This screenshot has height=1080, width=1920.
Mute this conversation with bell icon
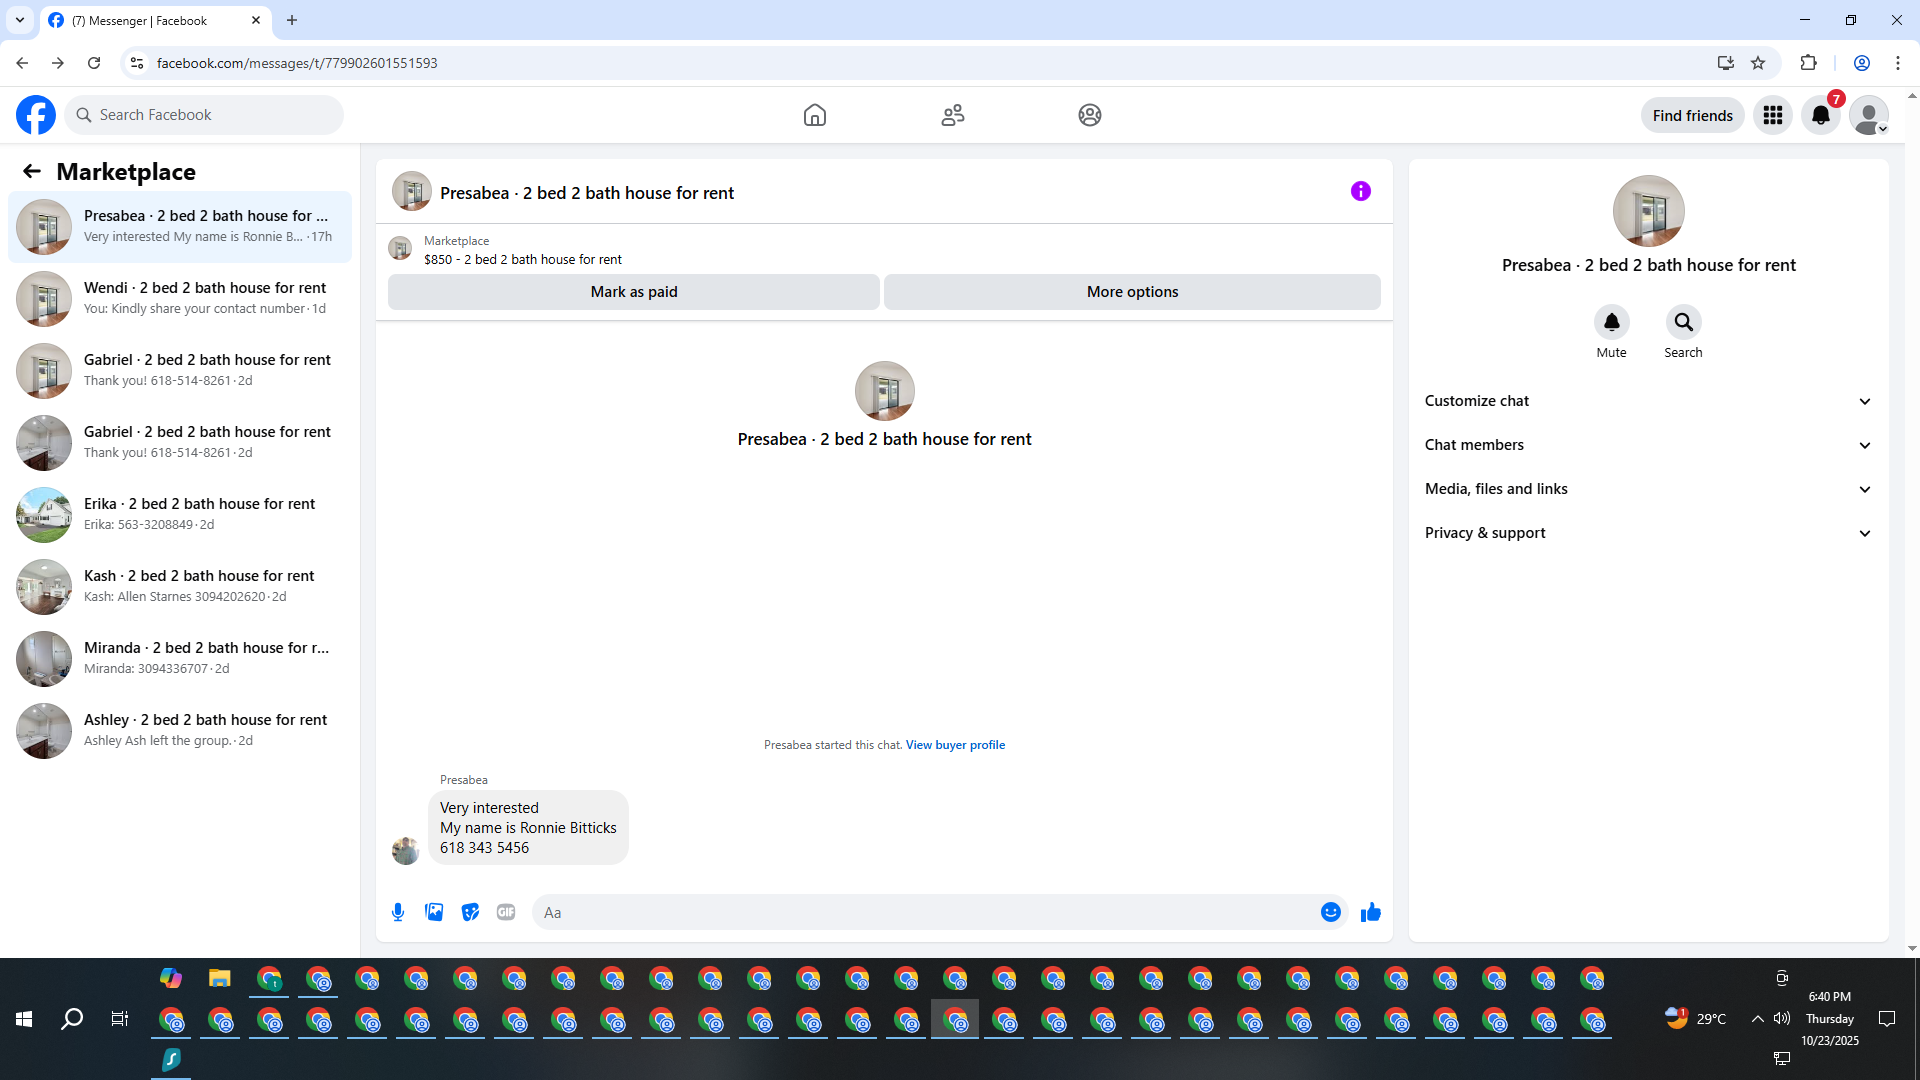(x=1611, y=322)
